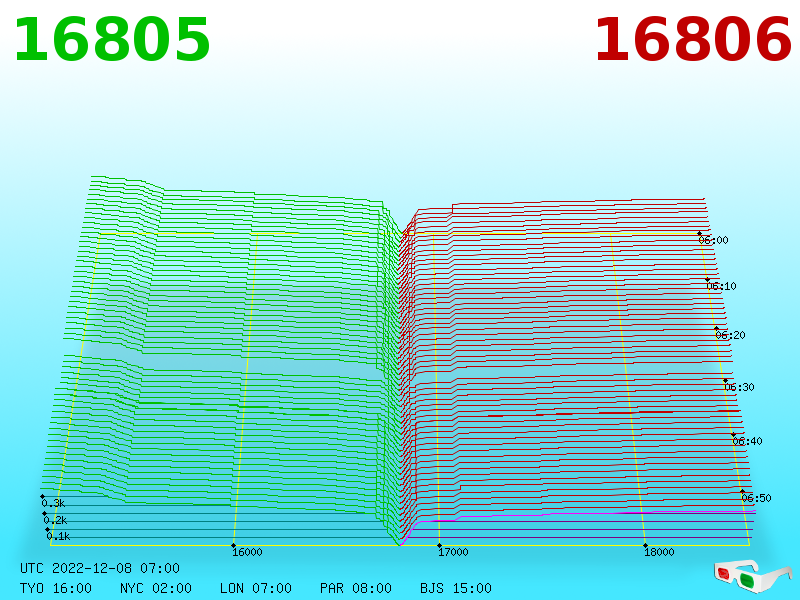Viewport: 800px width, 600px height.
Task: Select the 06:40 time axis label
Action: 747,441
